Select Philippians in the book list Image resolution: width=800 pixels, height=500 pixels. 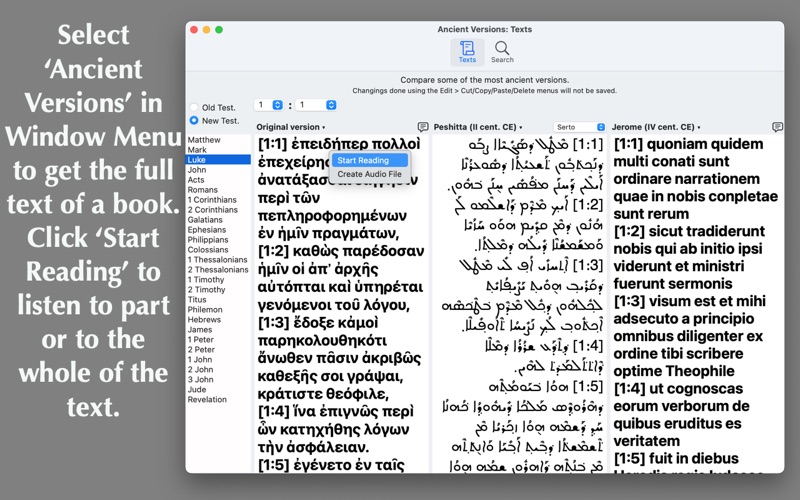point(218,240)
